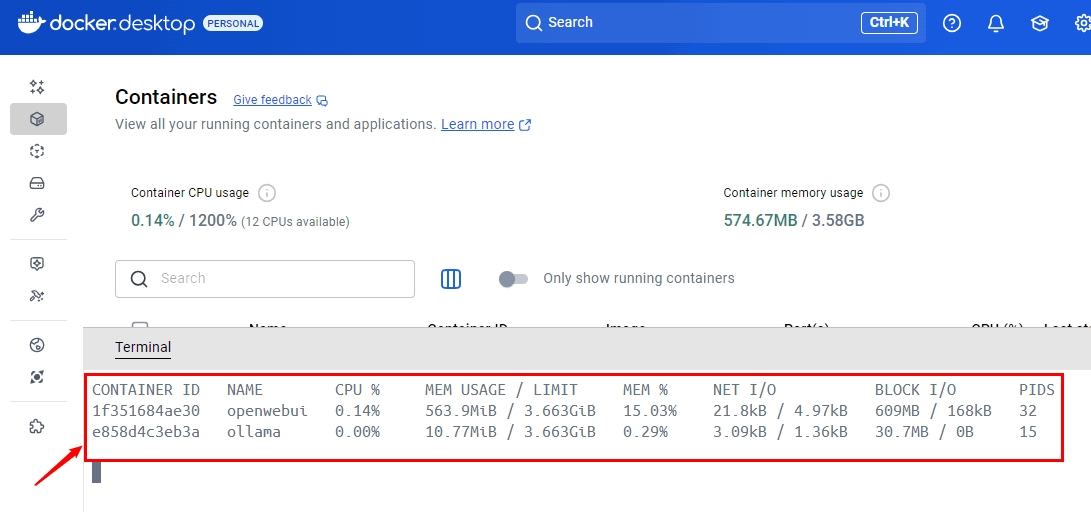Viewport: 1091px width, 512px height.
Task: Open Docker Scout shield icon
Action: tap(38, 264)
